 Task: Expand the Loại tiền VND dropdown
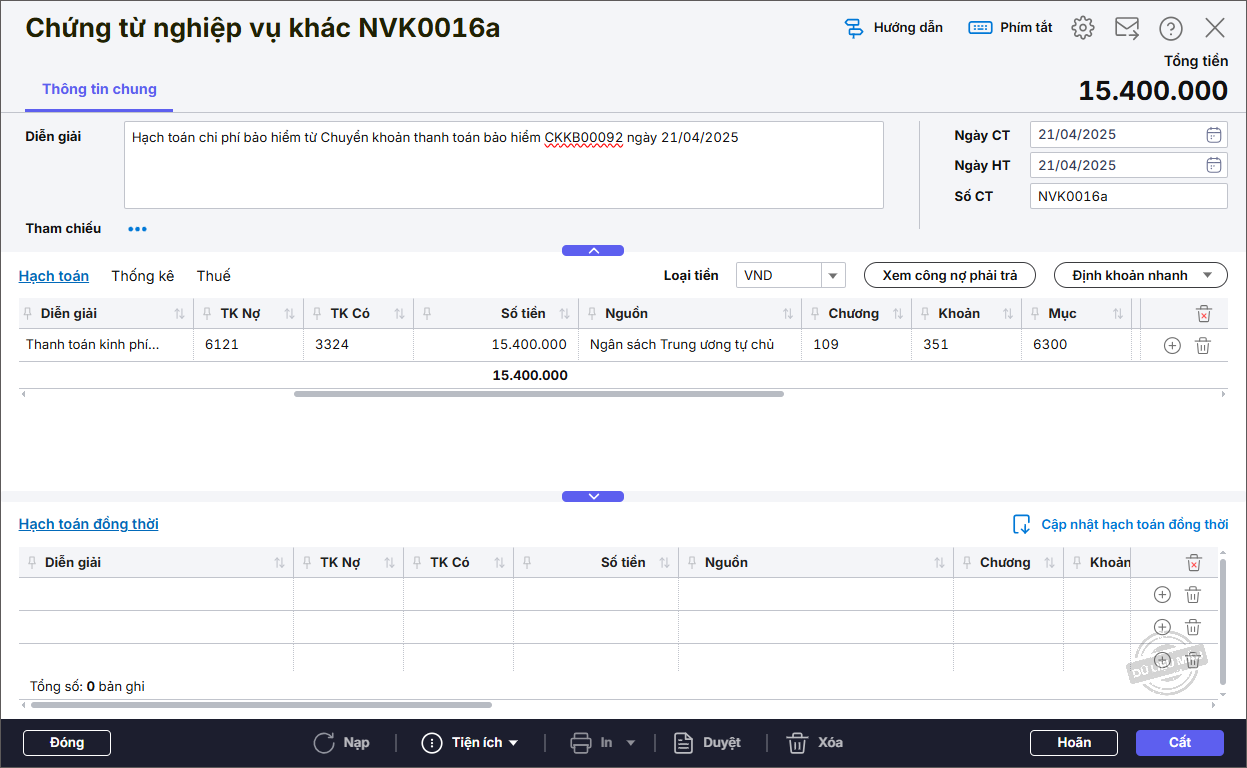pyautogui.click(x=833, y=275)
